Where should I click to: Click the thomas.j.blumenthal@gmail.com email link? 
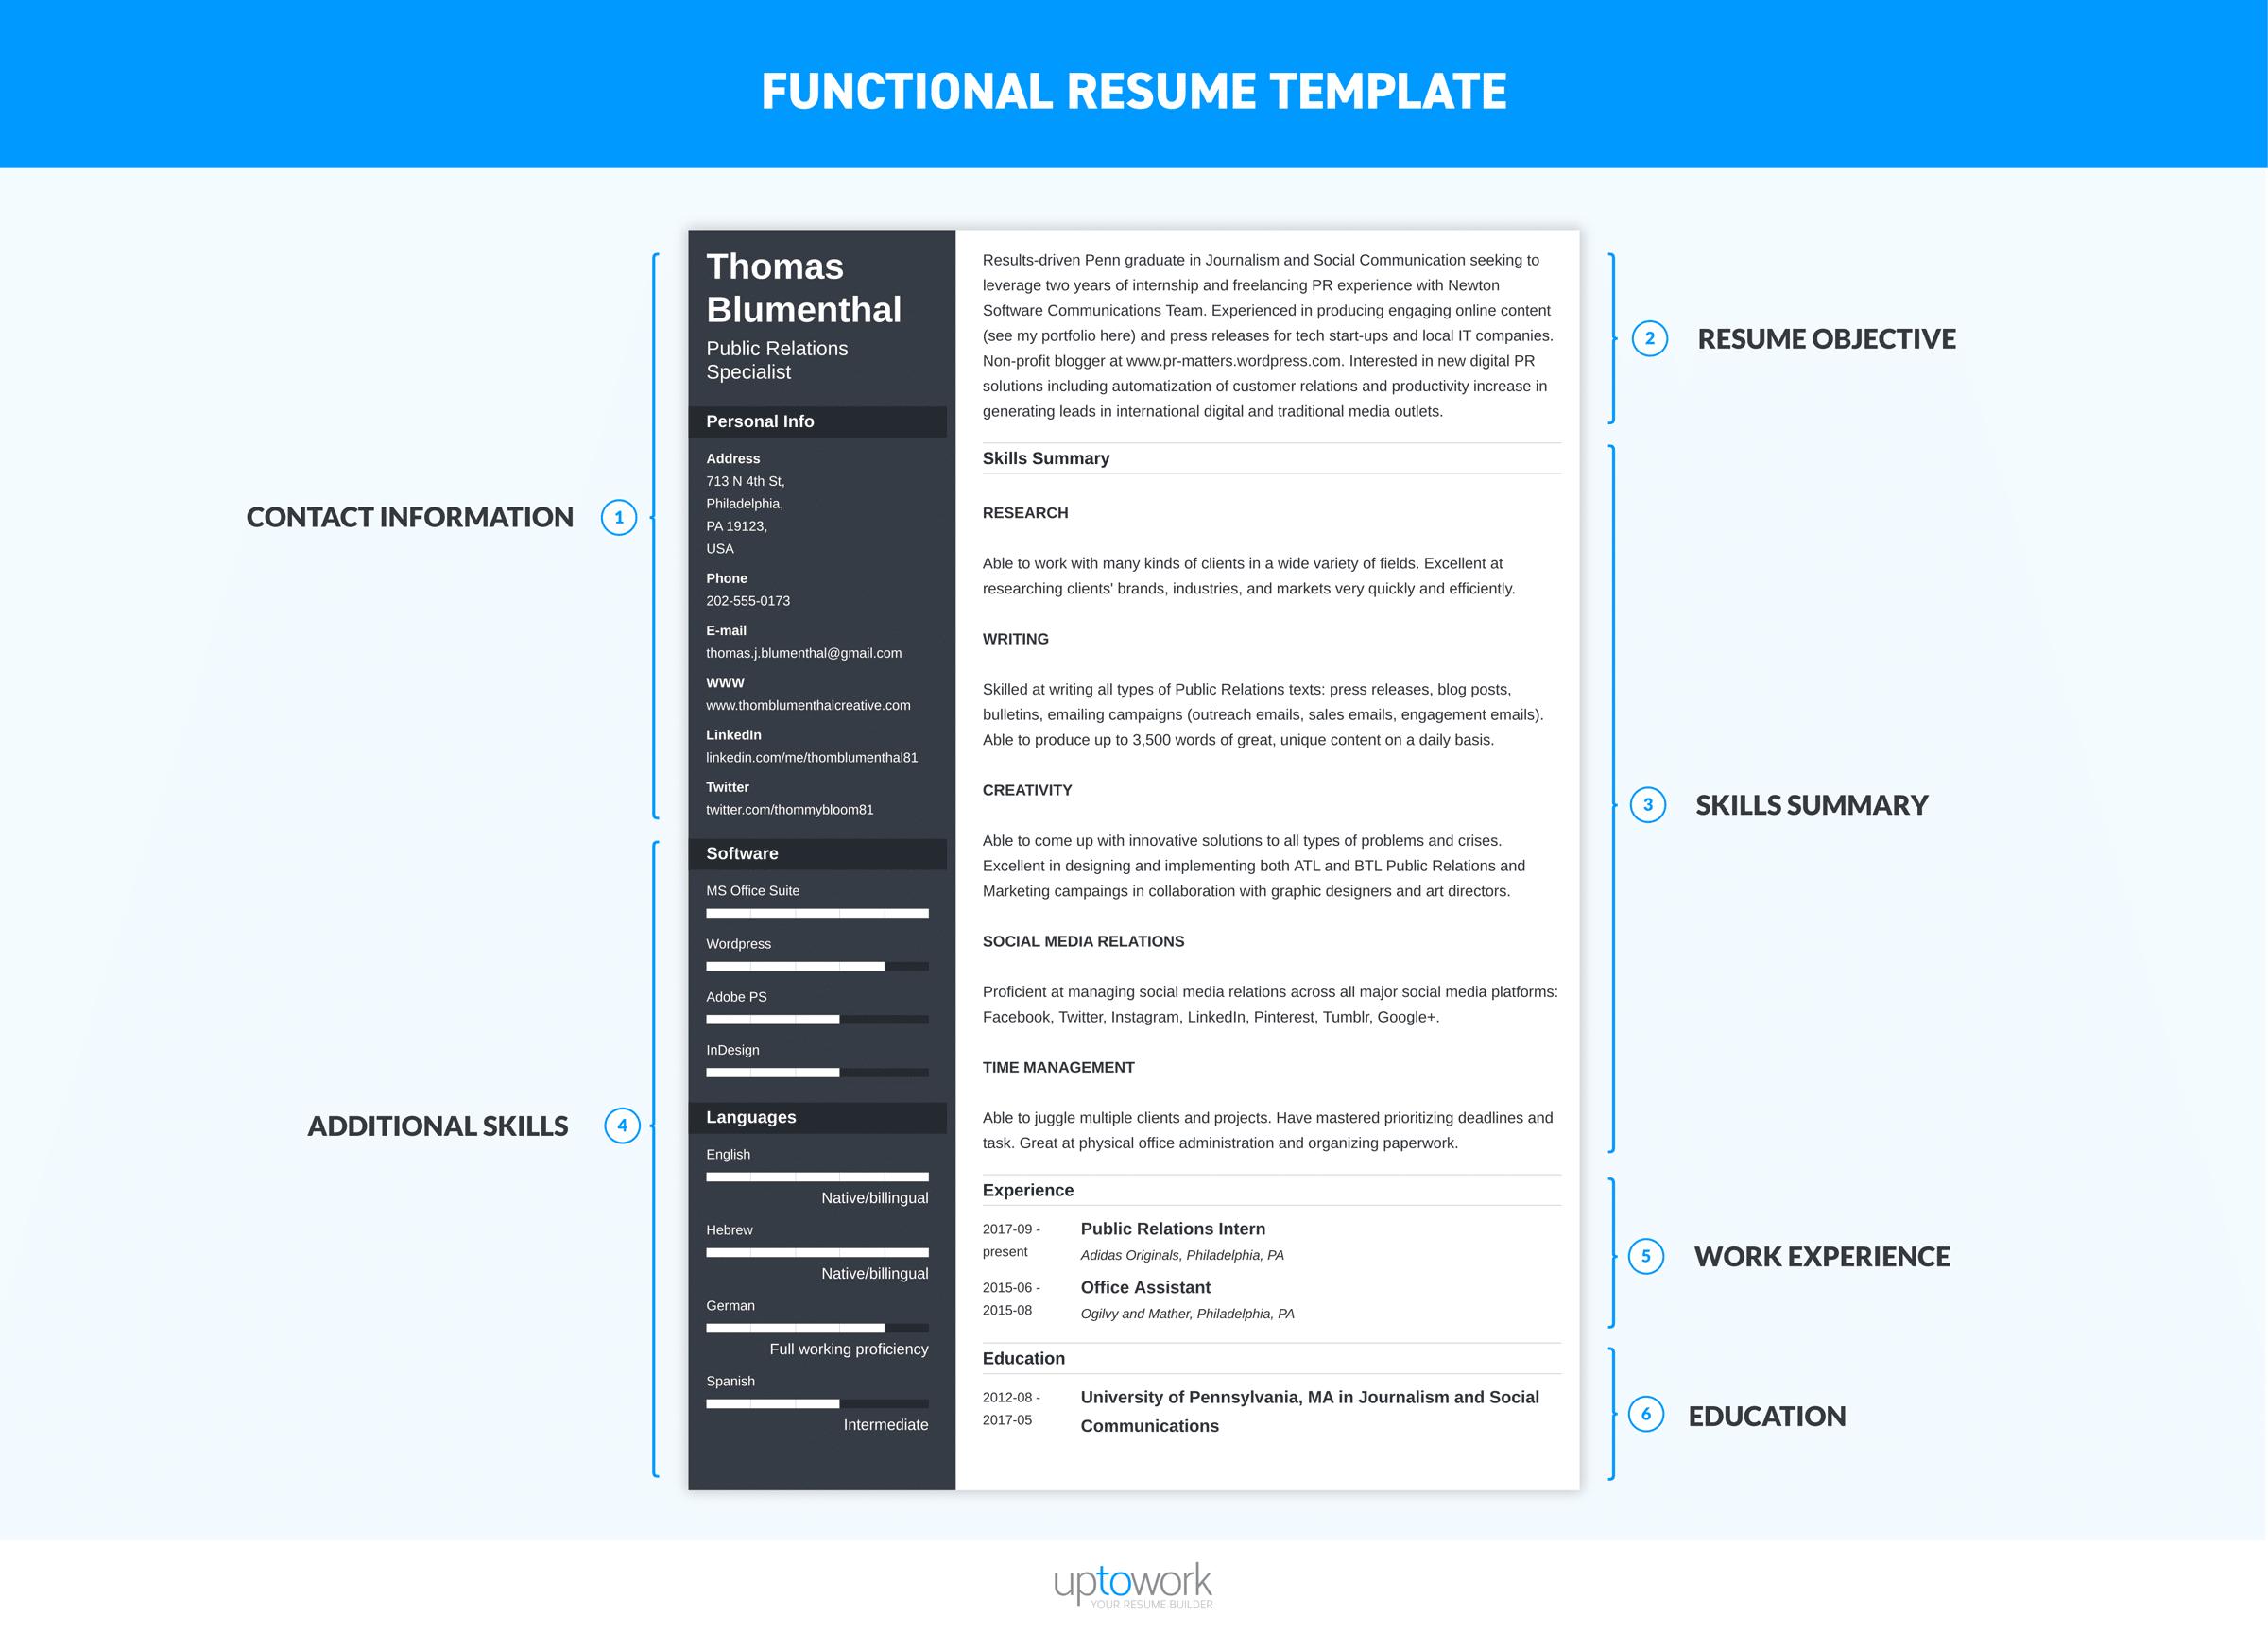[801, 657]
